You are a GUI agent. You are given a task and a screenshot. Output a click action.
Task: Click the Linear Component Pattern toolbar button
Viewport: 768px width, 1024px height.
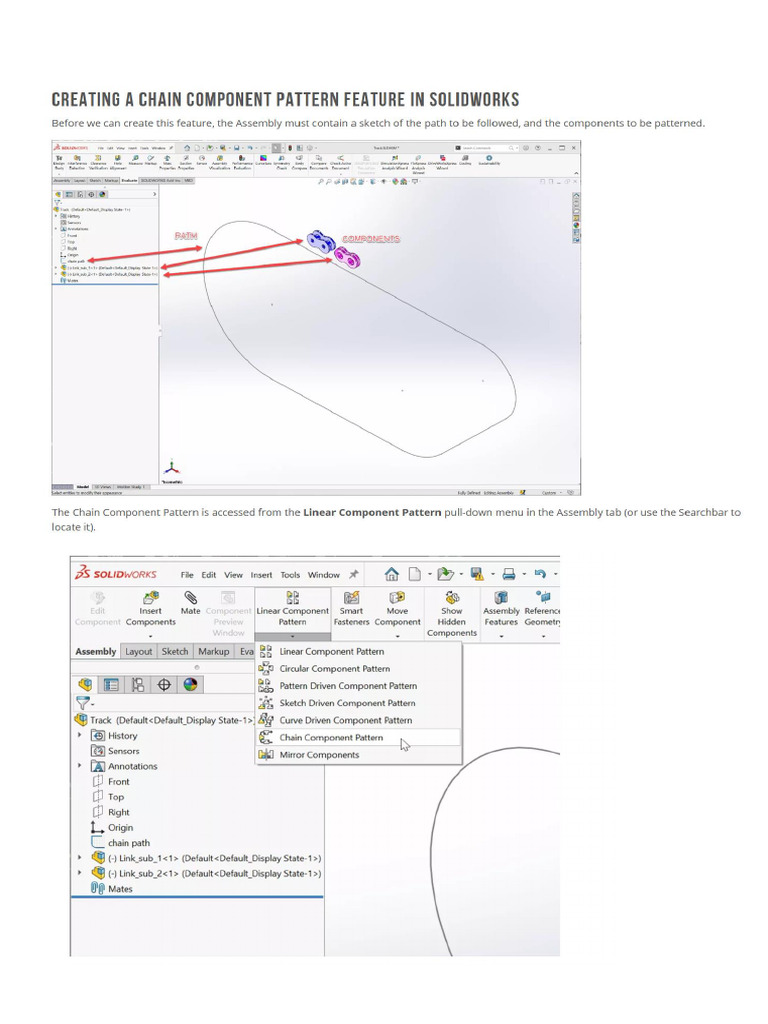pyautogui.click(x=293, y=608)
